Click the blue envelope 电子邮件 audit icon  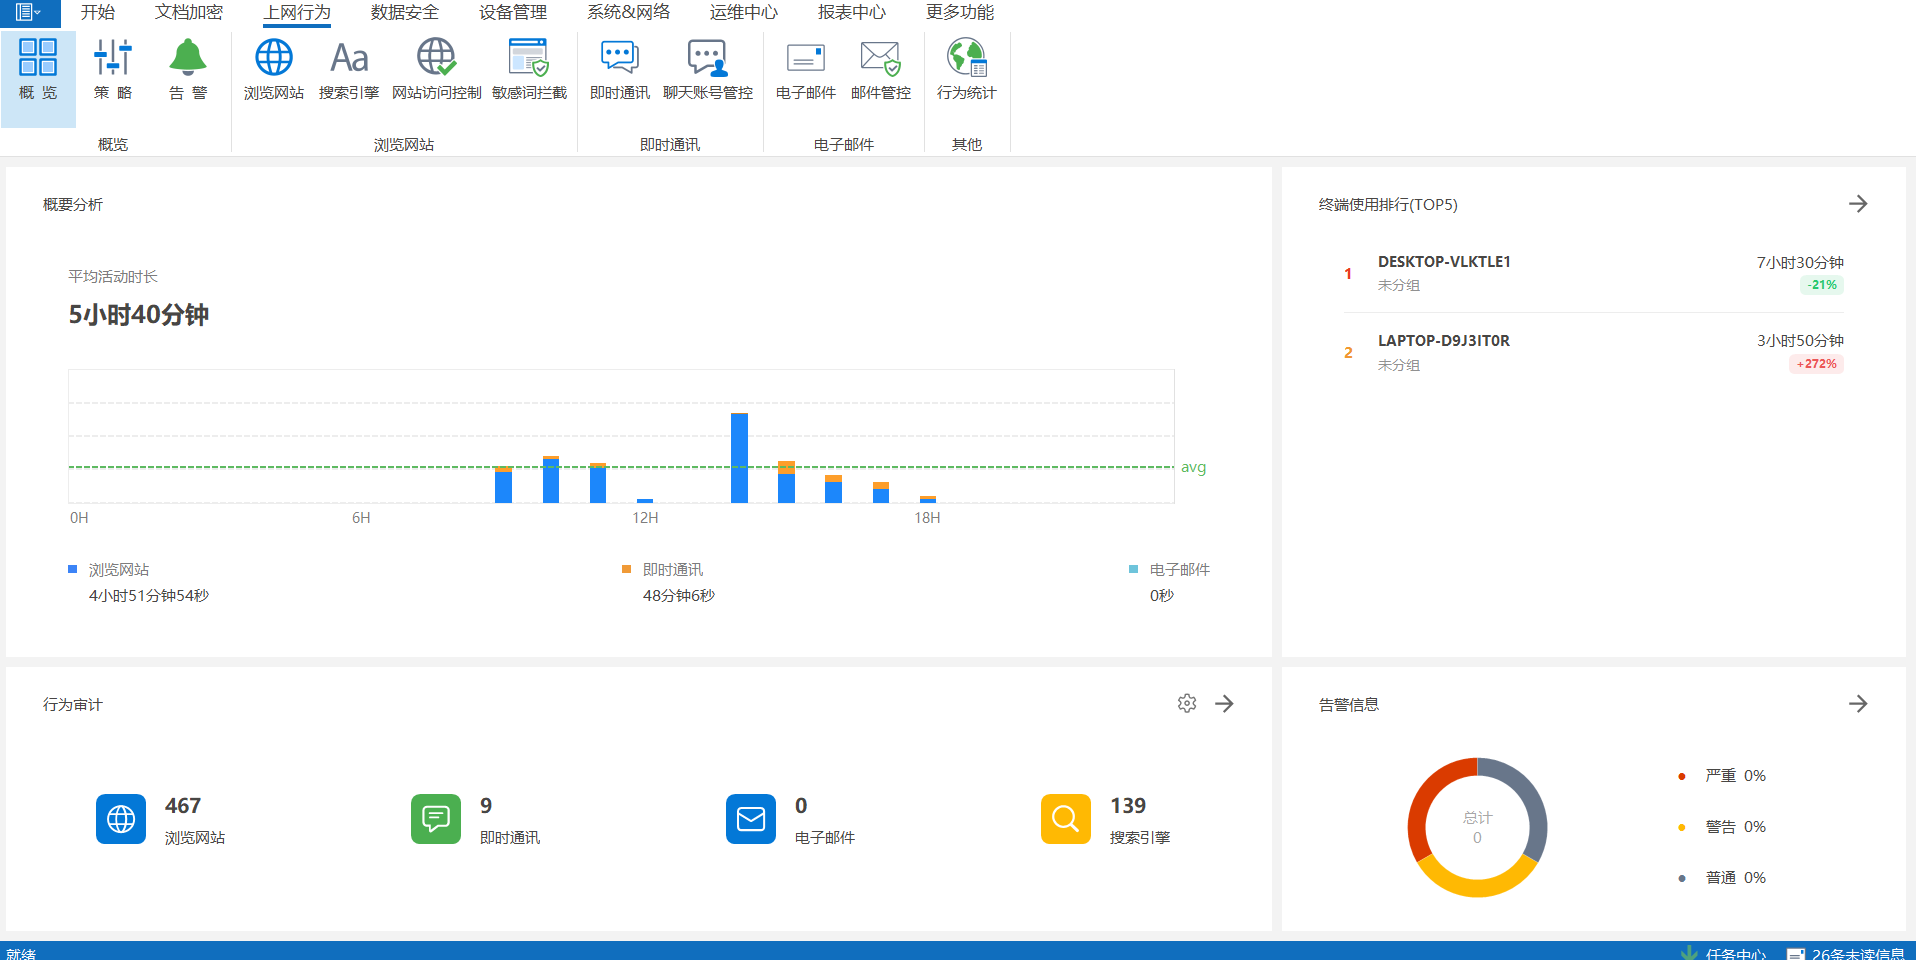751,819
